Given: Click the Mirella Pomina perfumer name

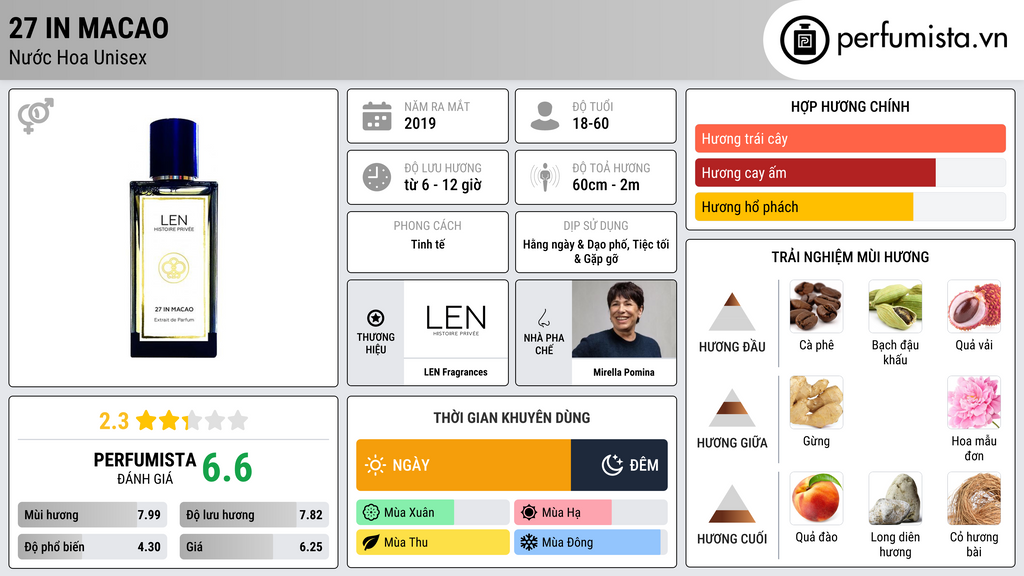Looking at the screenshot, I should [624, 372].
